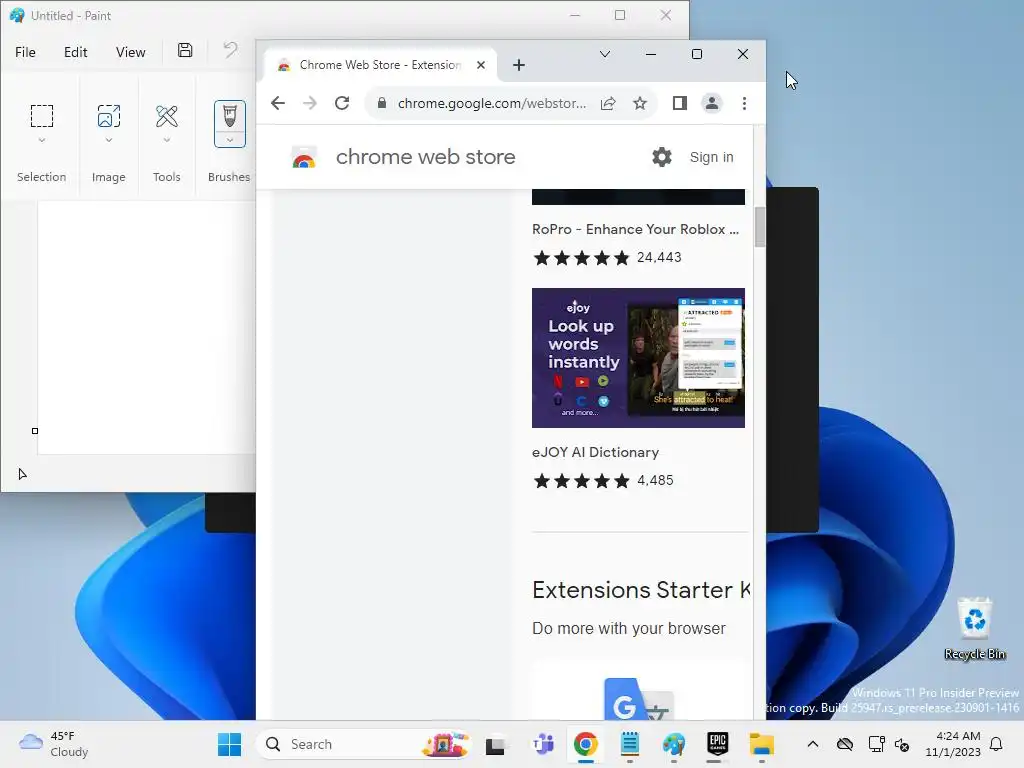Switch to the Chrome Web Store tab

point(379,65)
